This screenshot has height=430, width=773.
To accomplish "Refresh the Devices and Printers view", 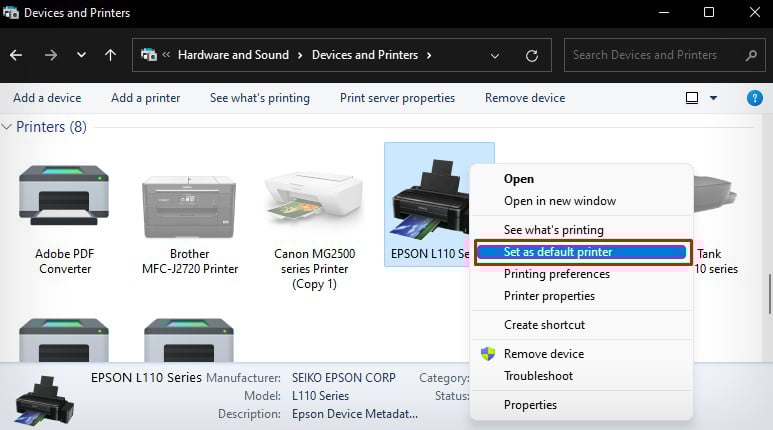I will point(532,55).
